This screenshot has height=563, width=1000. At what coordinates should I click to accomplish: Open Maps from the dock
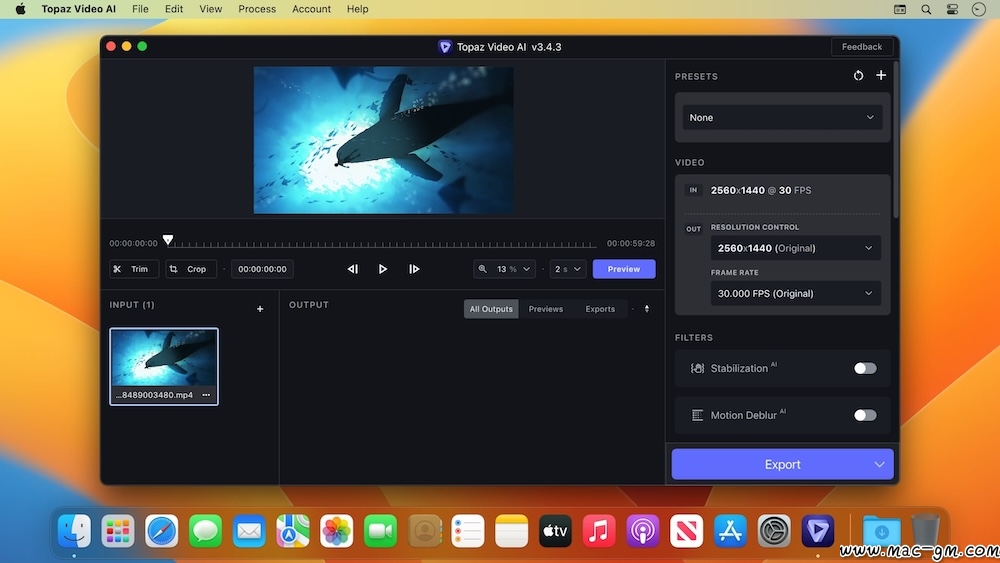(293, 530)
